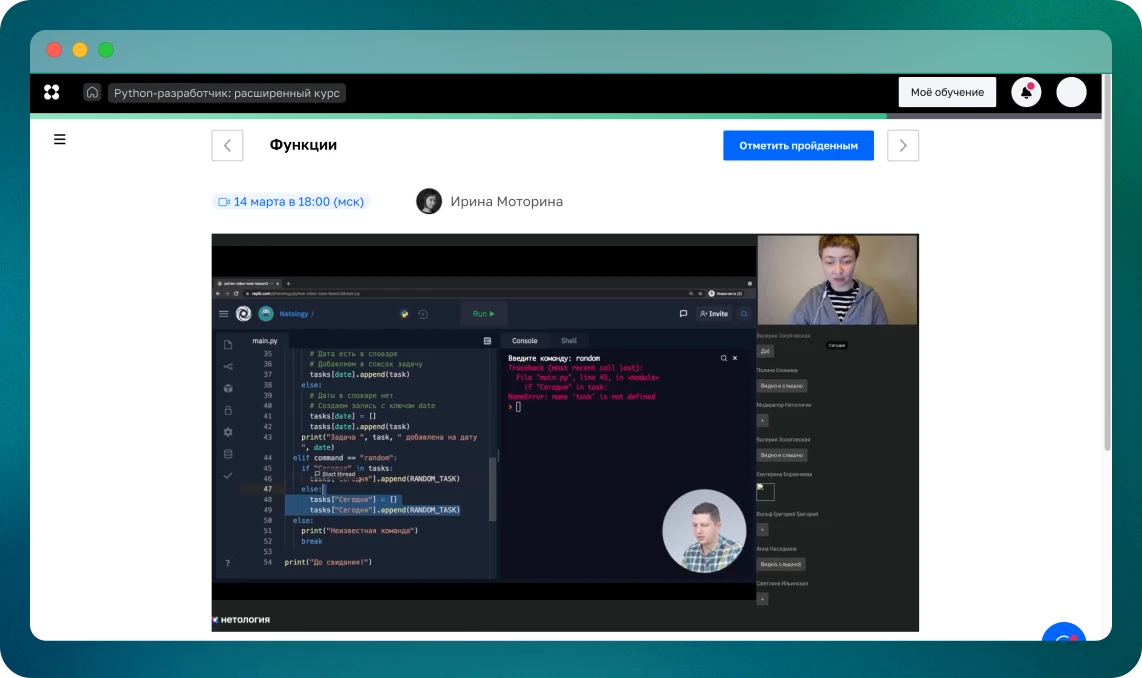Image resolution: width=1142 pixels, height=678 pixels.
Task: Click 'Python-разработчик: расширенный курс' breadcrumb
Action: coord(227,93)
